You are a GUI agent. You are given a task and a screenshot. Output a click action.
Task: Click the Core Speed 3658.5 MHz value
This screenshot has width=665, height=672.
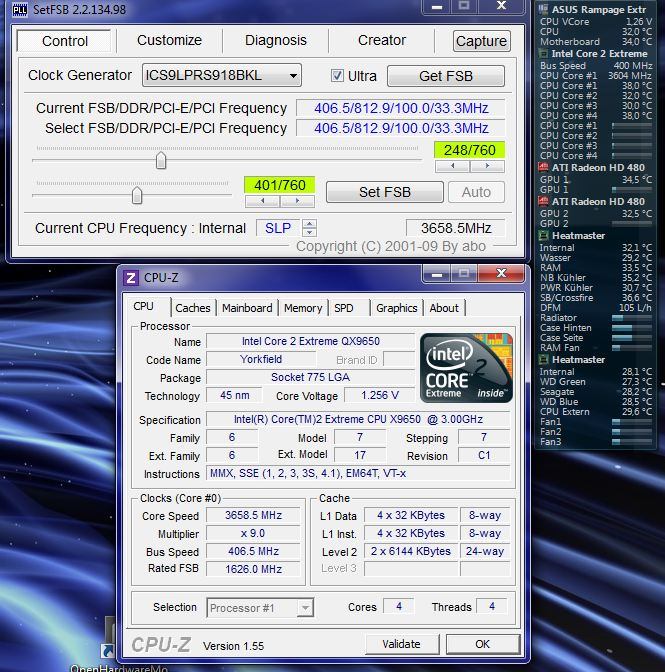[x=253, y=515]
